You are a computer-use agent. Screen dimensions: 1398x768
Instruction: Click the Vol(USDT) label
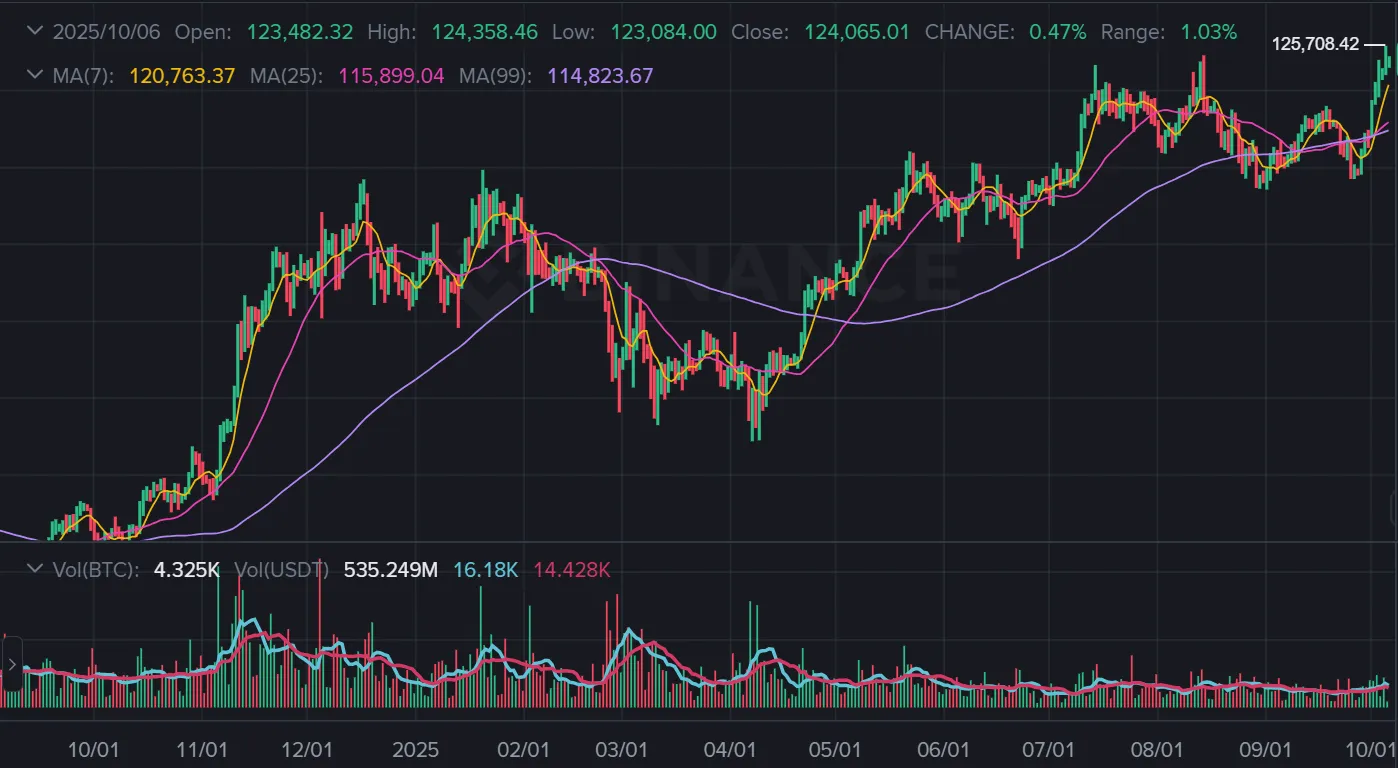pyautogui.click(x=281, y=570)
